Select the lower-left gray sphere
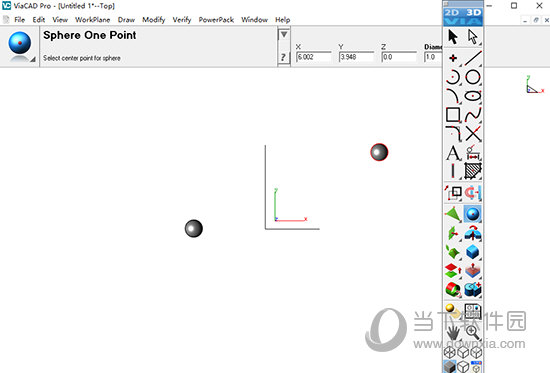The height and width of the screenshot is (373, 550). (x=194, y=228)
